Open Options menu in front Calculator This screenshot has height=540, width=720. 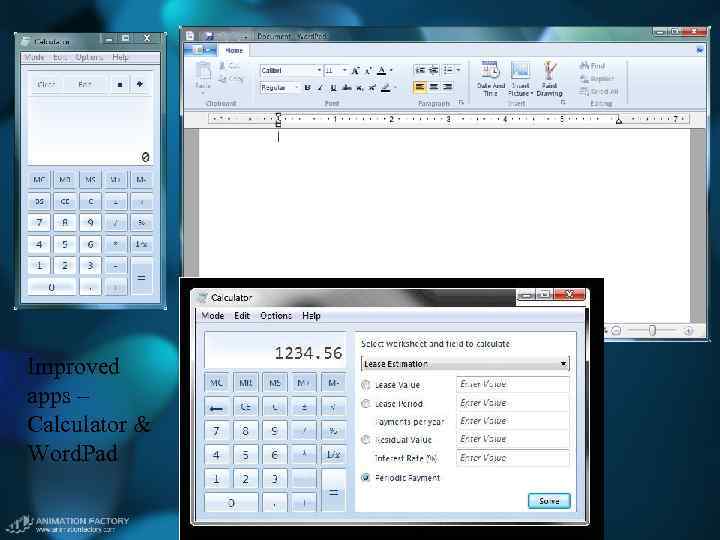coord(276,315)
